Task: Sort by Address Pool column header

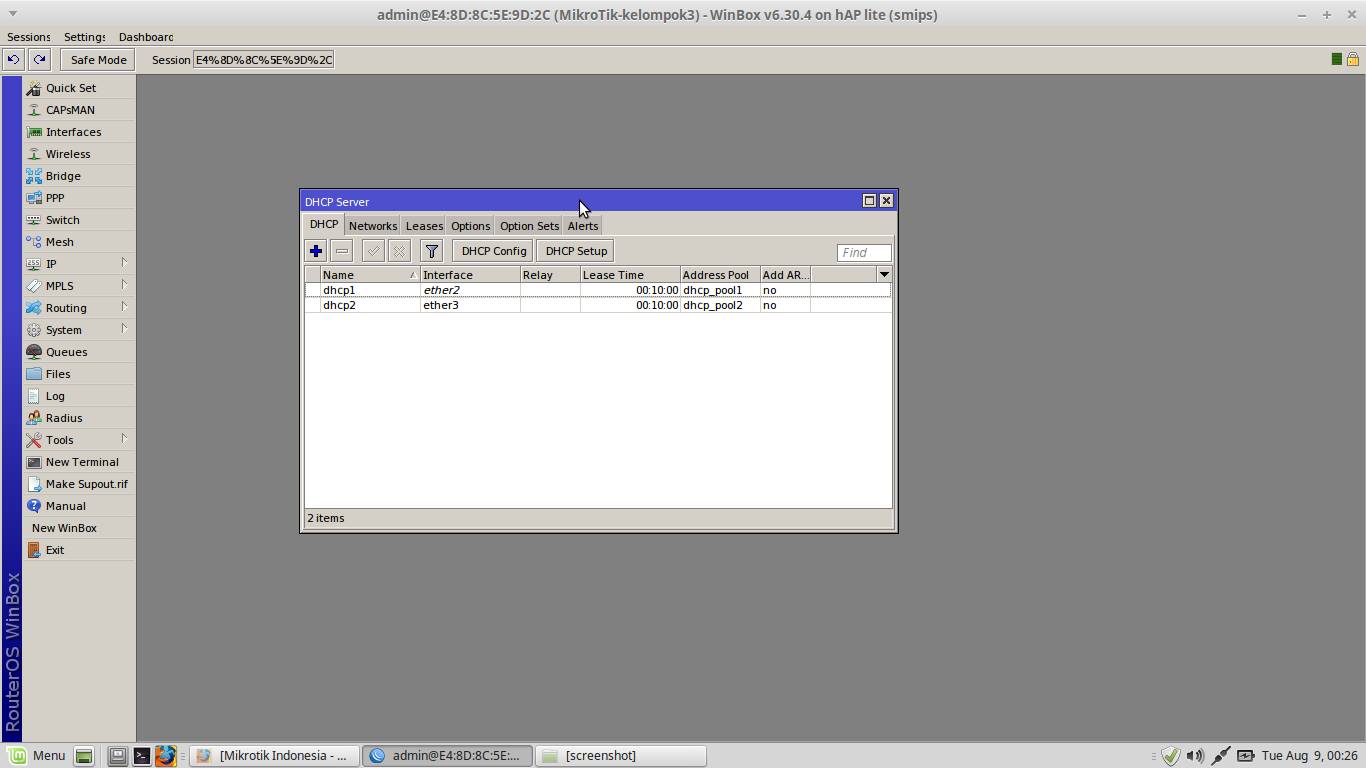Action: (720, 275)
